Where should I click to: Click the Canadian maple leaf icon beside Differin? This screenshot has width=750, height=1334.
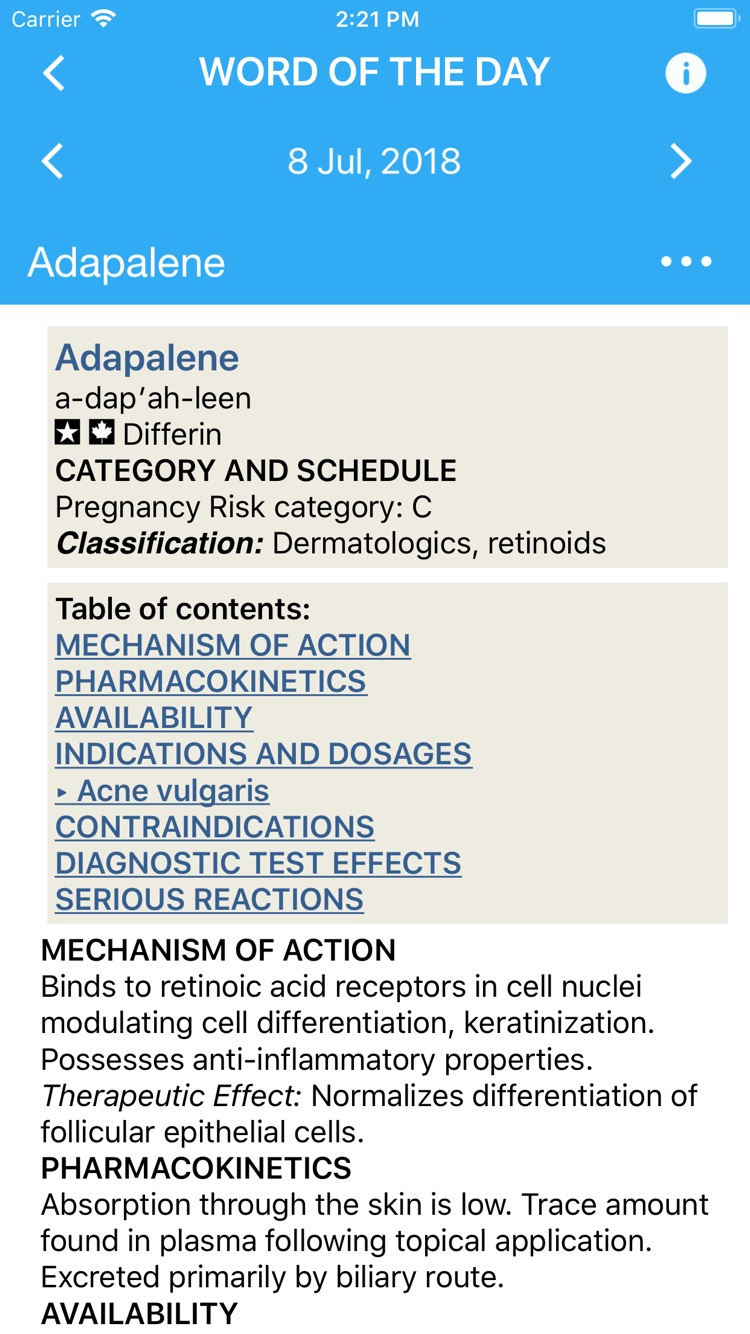tap(102, 433)
